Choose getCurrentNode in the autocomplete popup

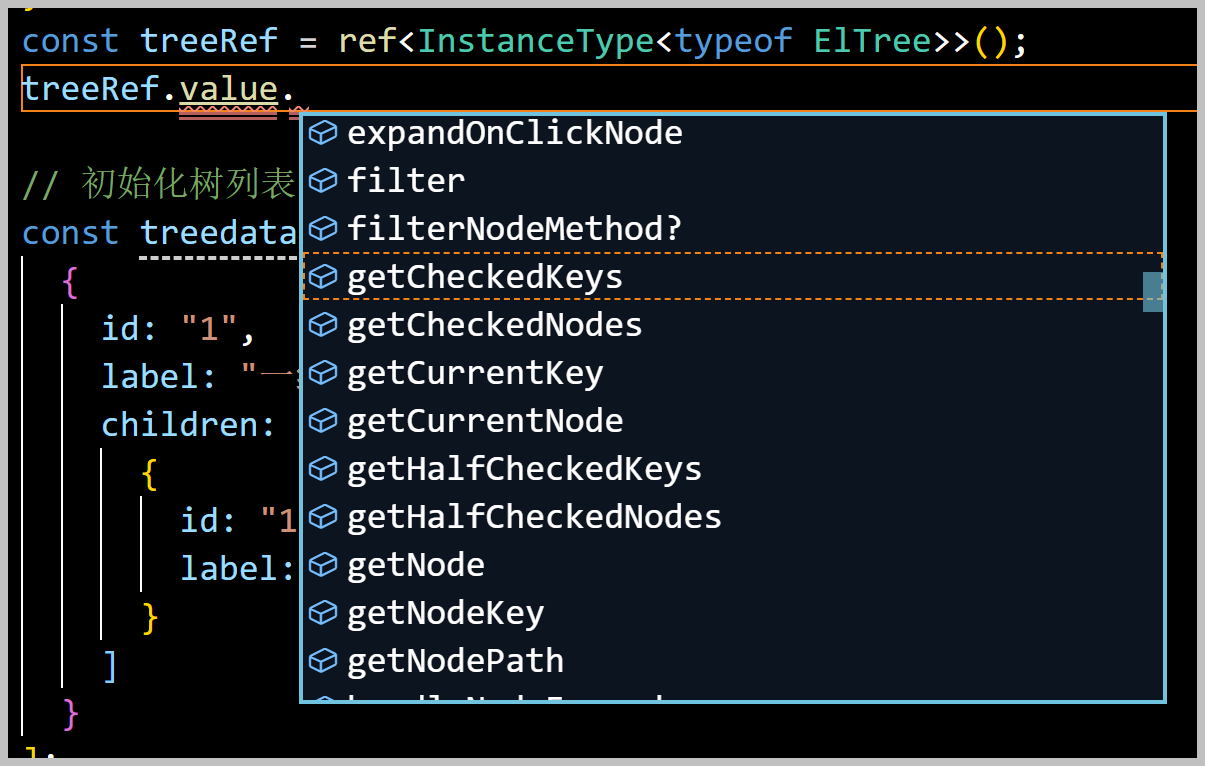pos(733,420)
